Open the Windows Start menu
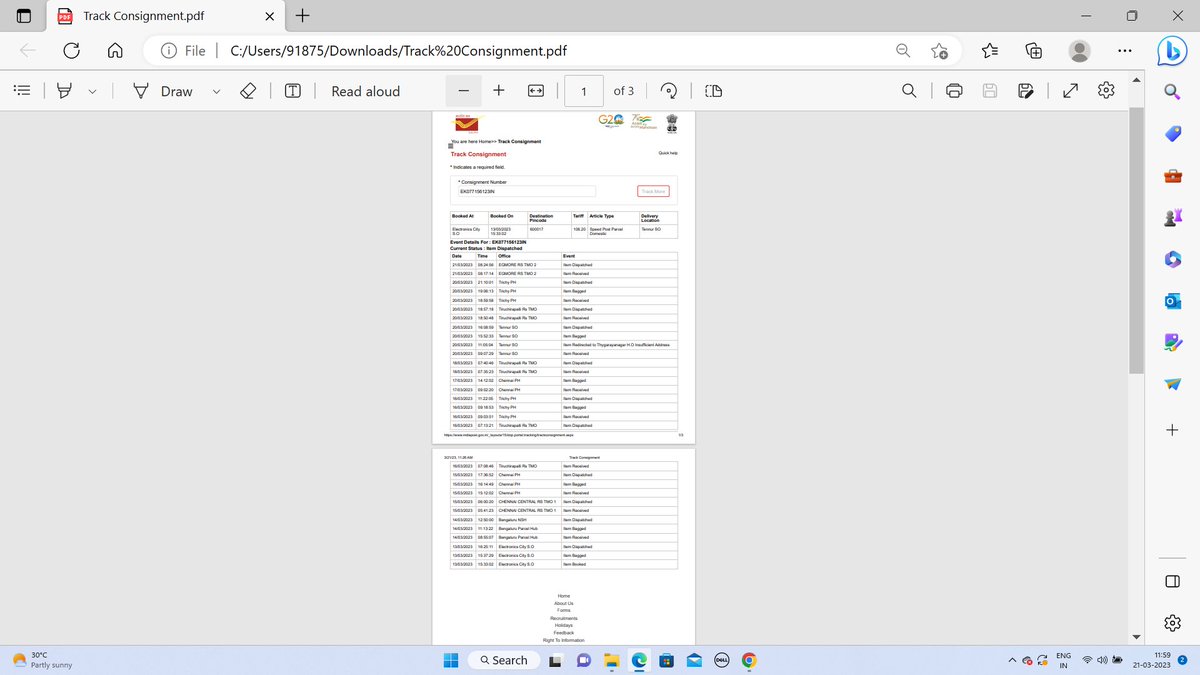This screenshot has height=675, width=1200. tap(450, 660)
